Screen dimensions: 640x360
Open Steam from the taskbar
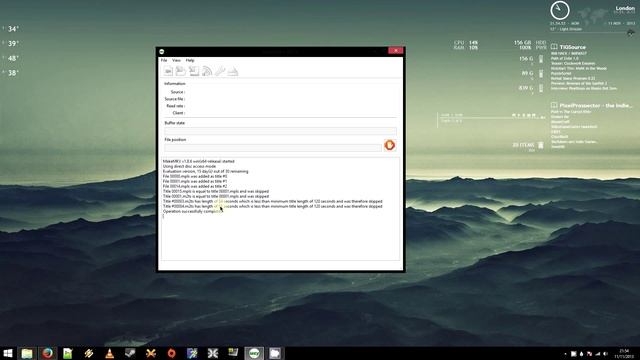[x=130, y=353]
